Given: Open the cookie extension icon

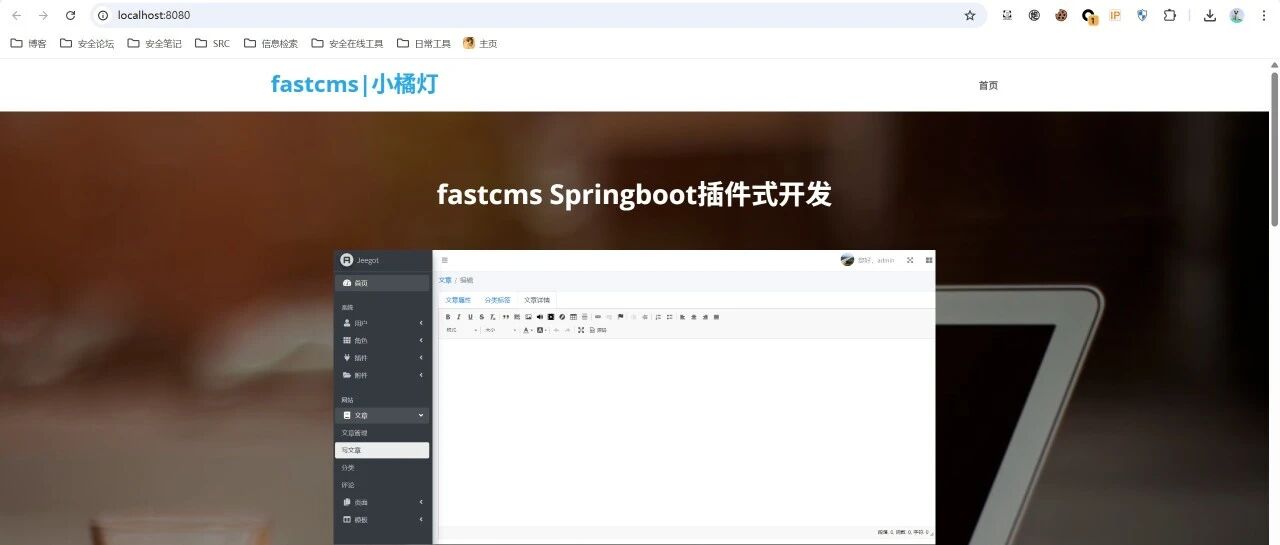Looking at the screenshot, I should coord(1061,15).
